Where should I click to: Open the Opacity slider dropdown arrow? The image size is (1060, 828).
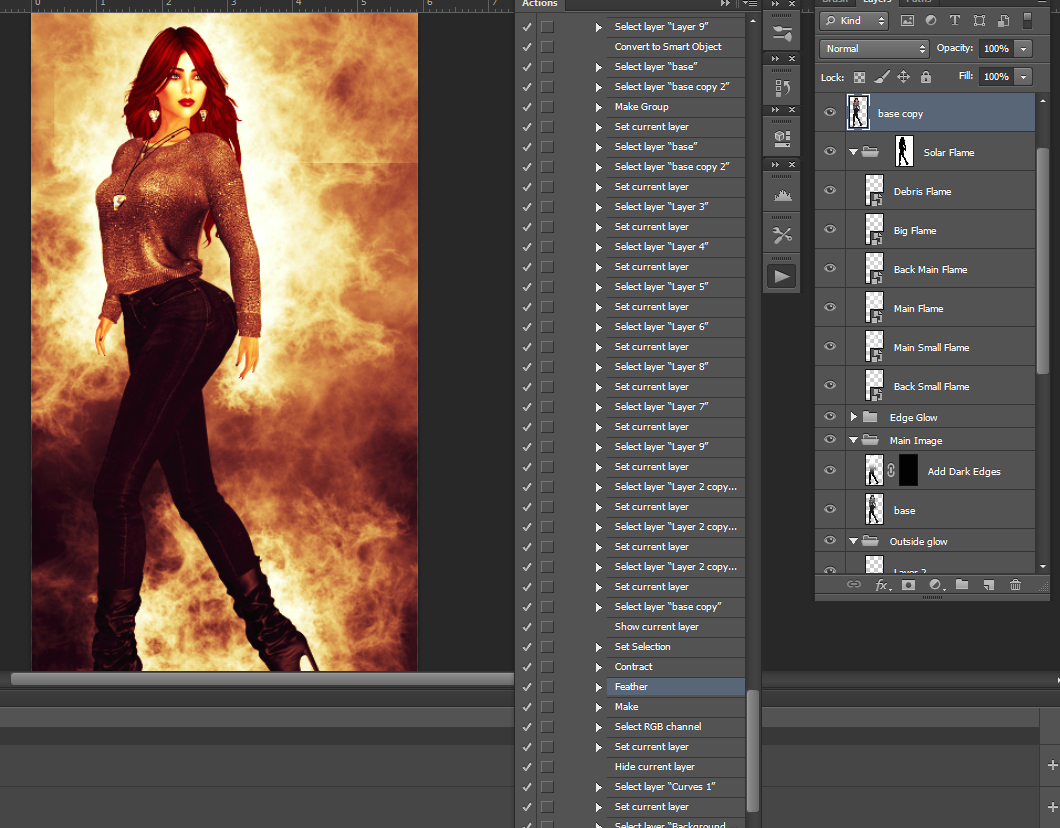pos(1024,48)
